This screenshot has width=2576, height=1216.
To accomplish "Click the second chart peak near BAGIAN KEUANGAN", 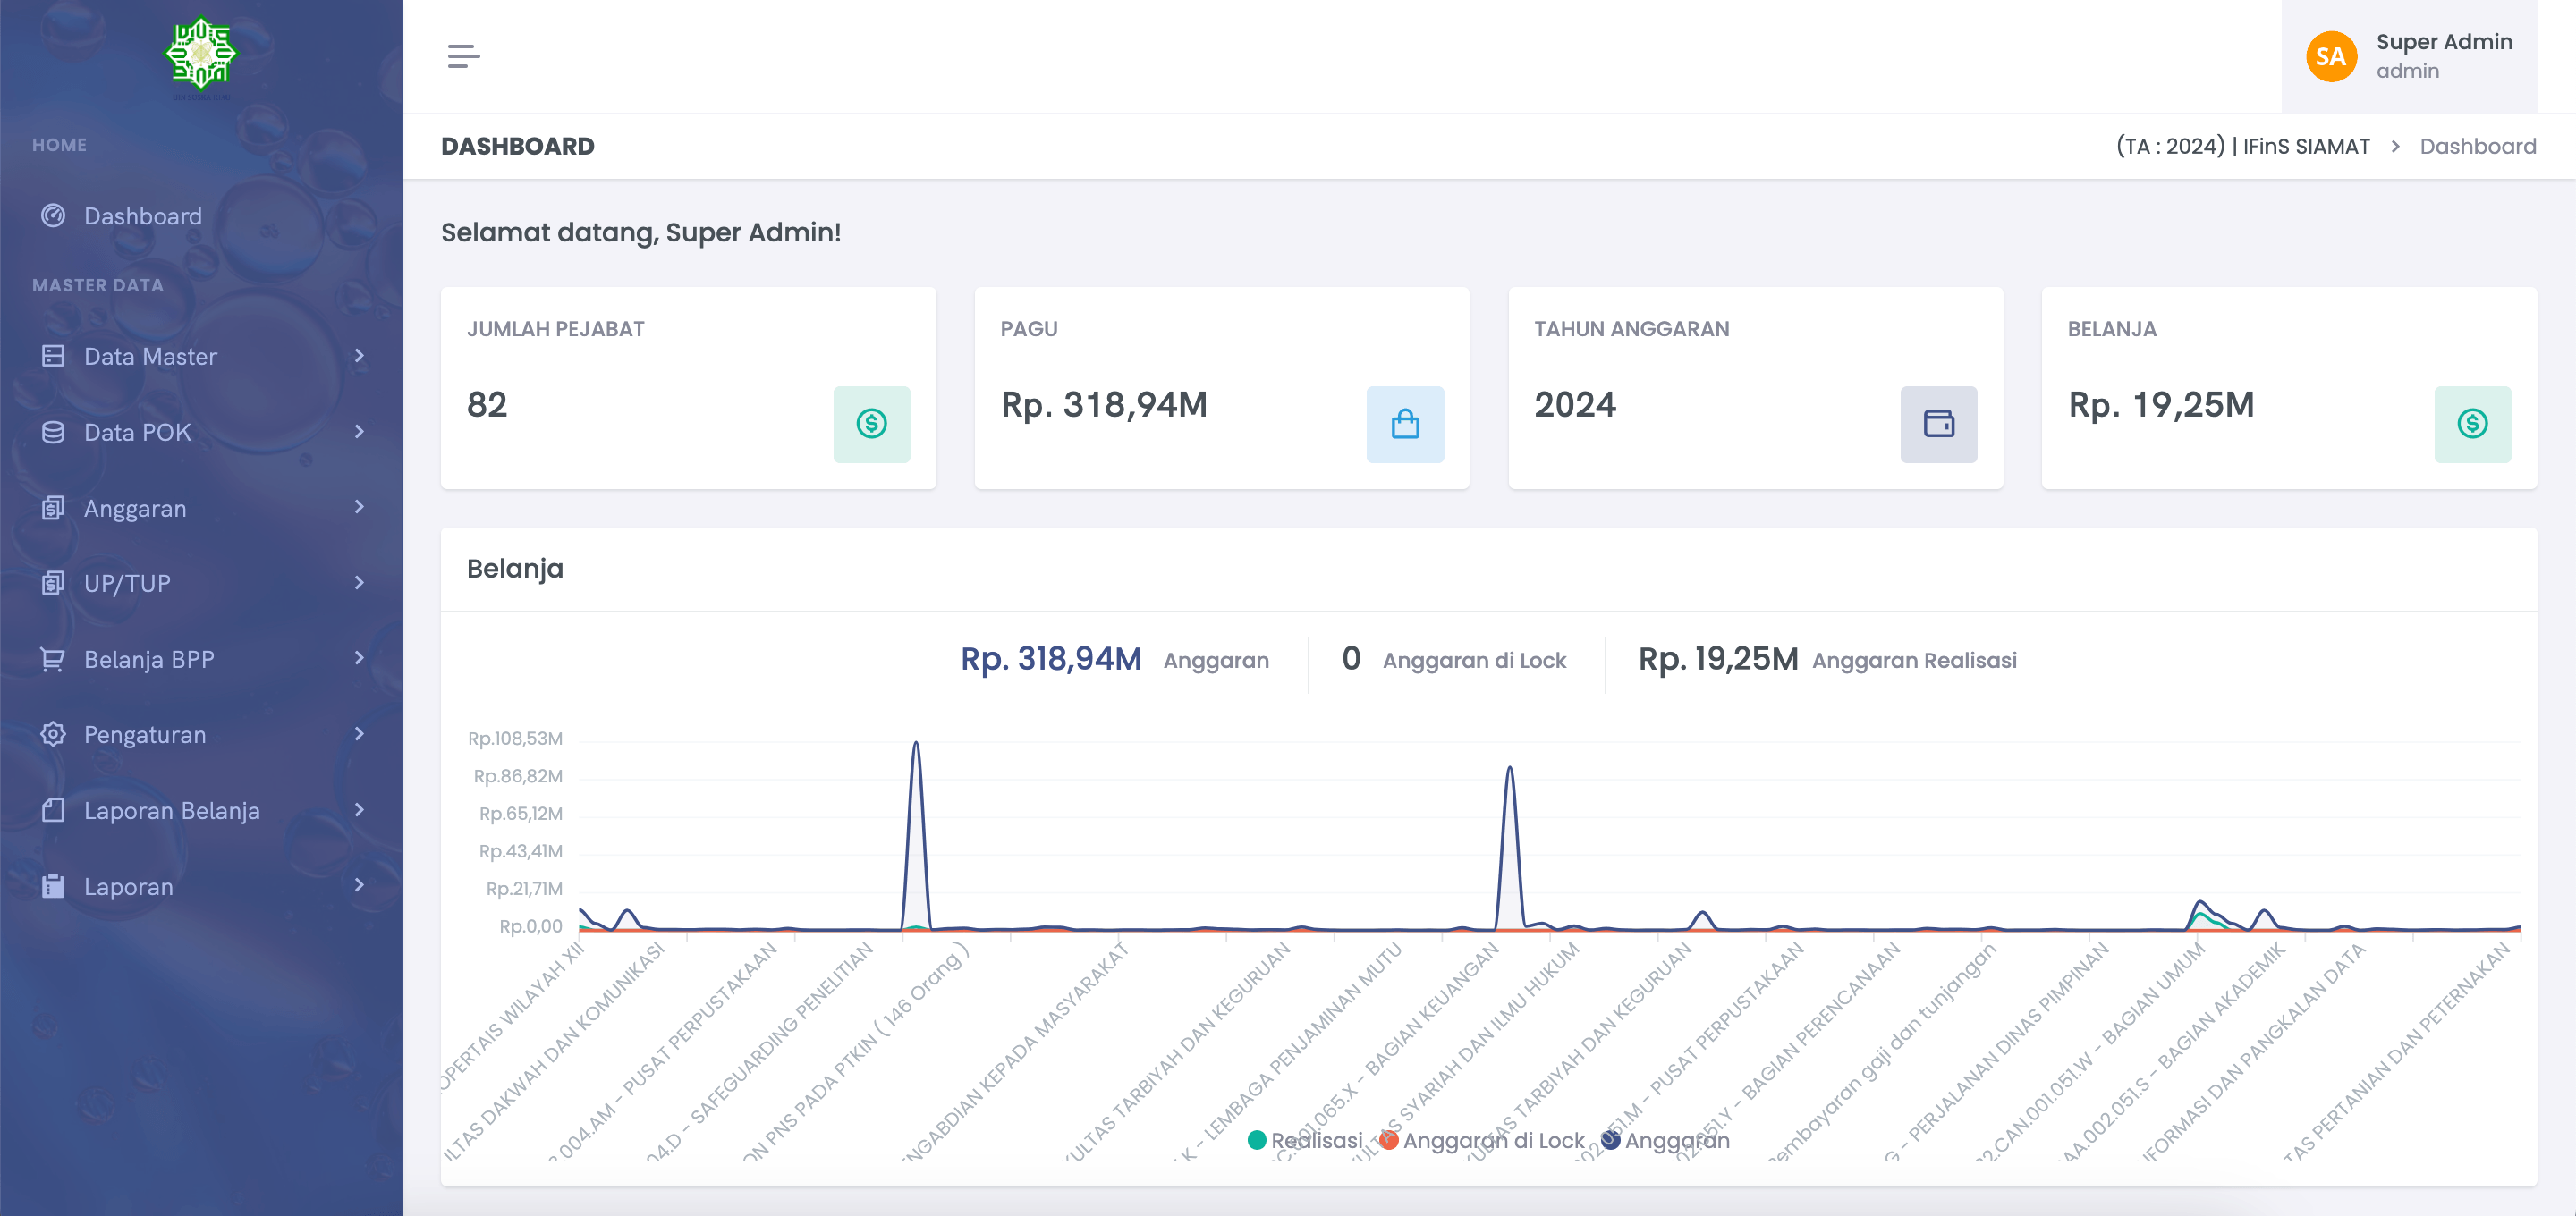I will pyautogui.click(x=1509, y=769).
